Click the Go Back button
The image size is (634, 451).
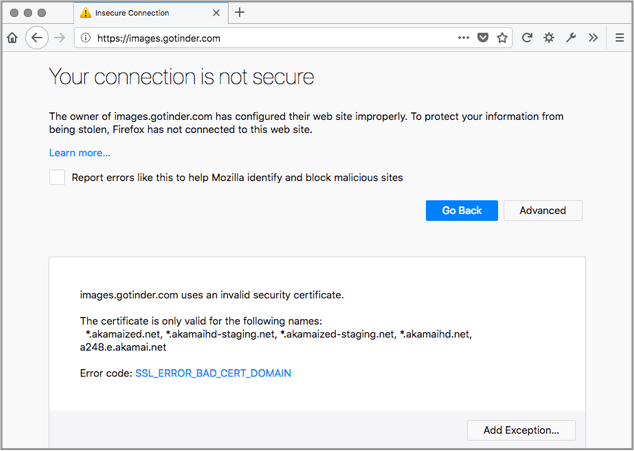point(462,210)
